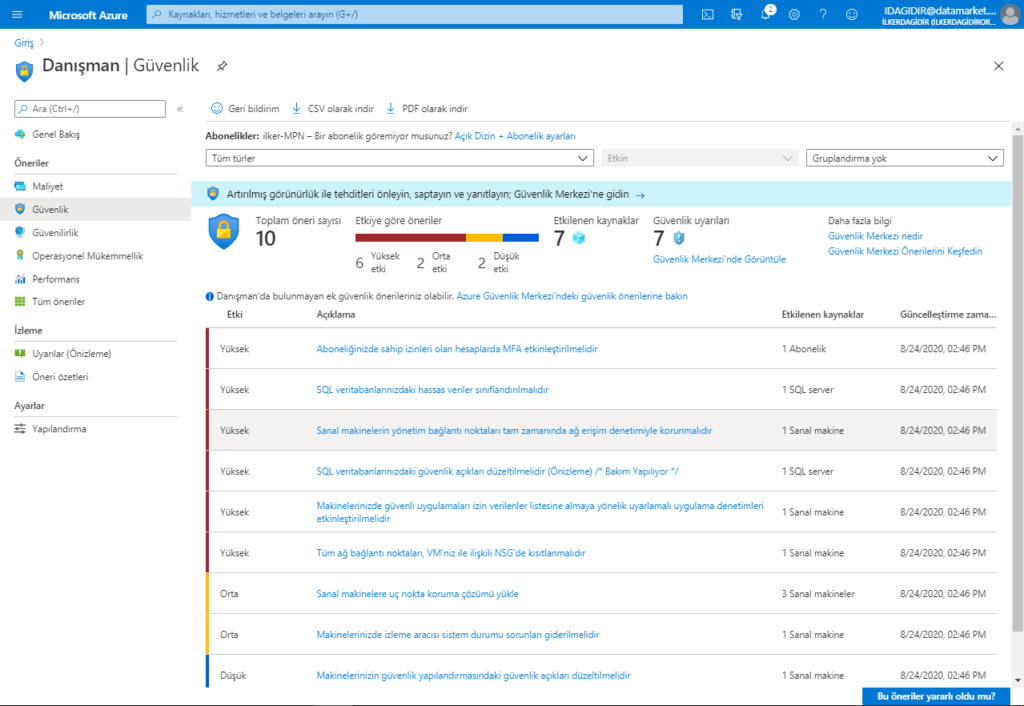Click the Öneri özetleri document icon
1024x706 pixels.
tap(20, 377)
